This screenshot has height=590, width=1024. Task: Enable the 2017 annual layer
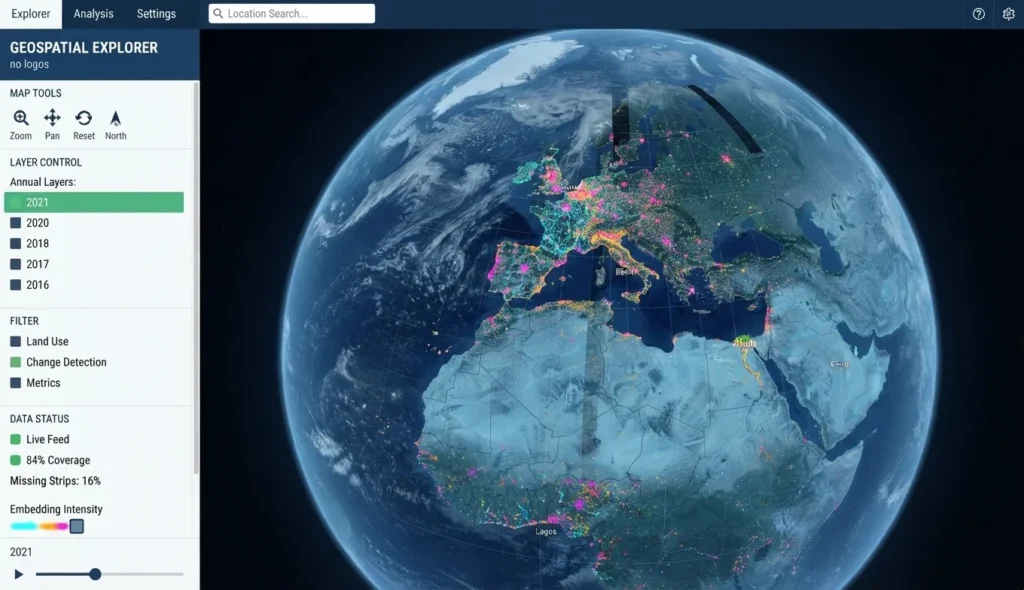click(16, 265)
